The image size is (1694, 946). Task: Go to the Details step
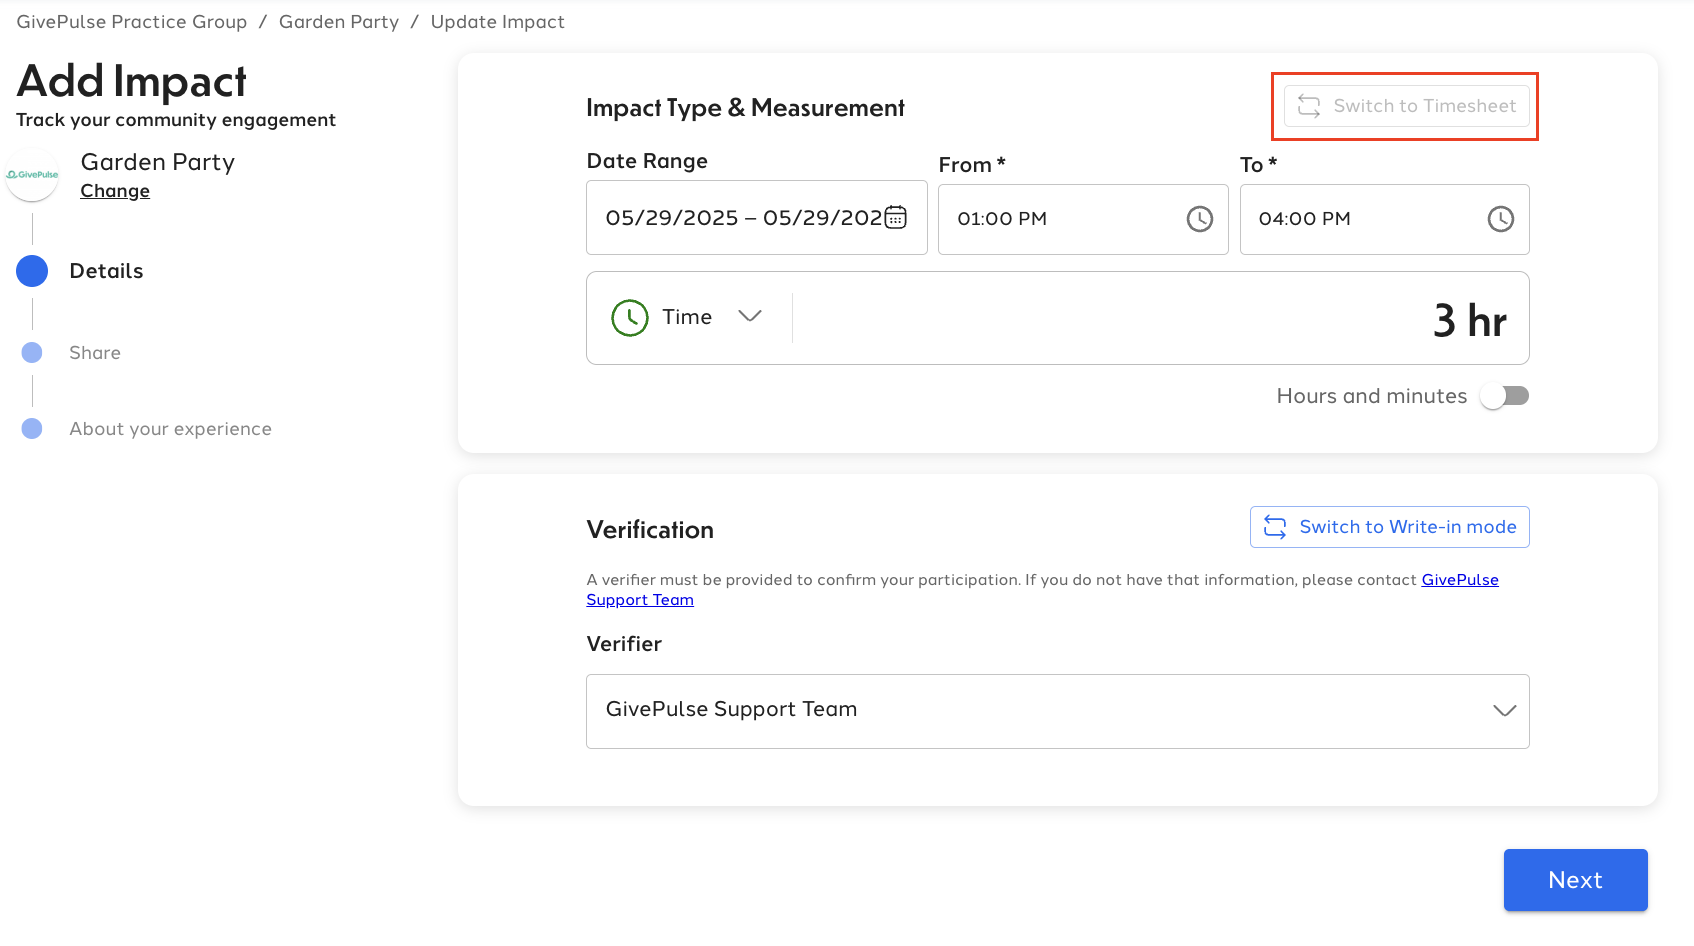(x=80, y=271)
